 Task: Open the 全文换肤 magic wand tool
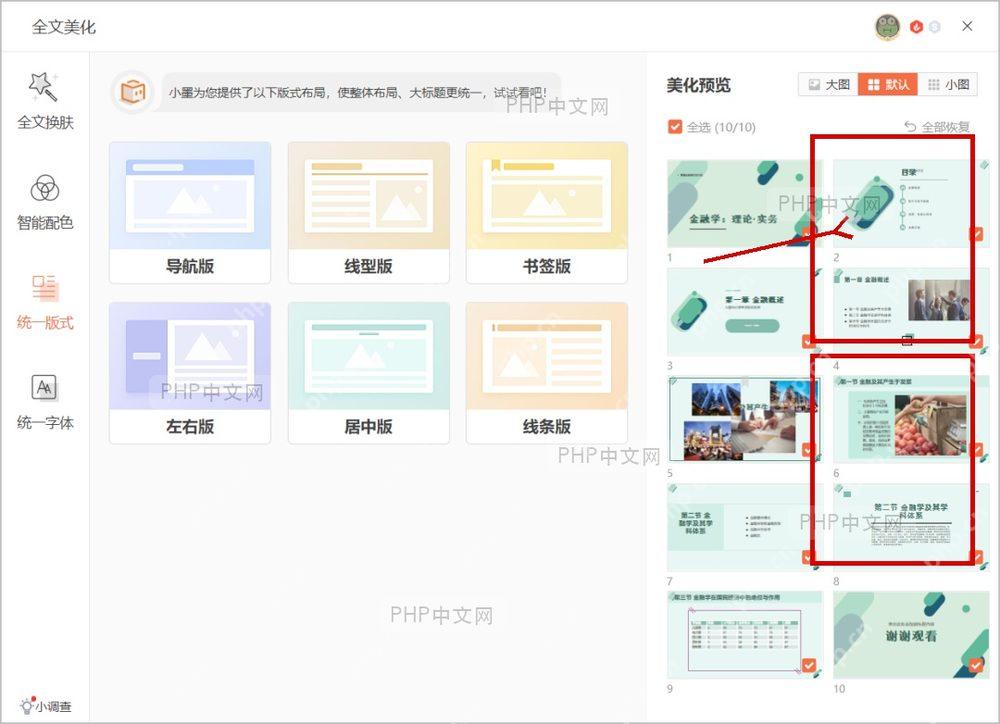click(45, 101)
